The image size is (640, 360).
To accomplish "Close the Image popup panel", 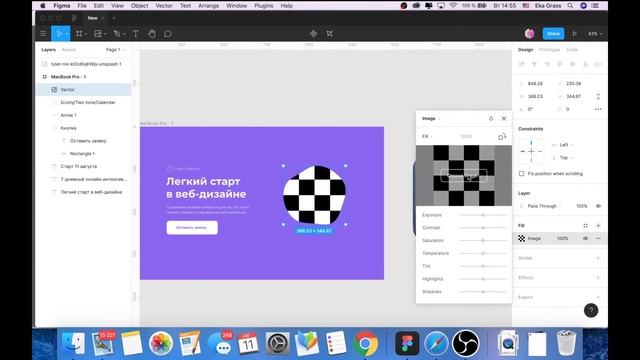I will [504, 118].
